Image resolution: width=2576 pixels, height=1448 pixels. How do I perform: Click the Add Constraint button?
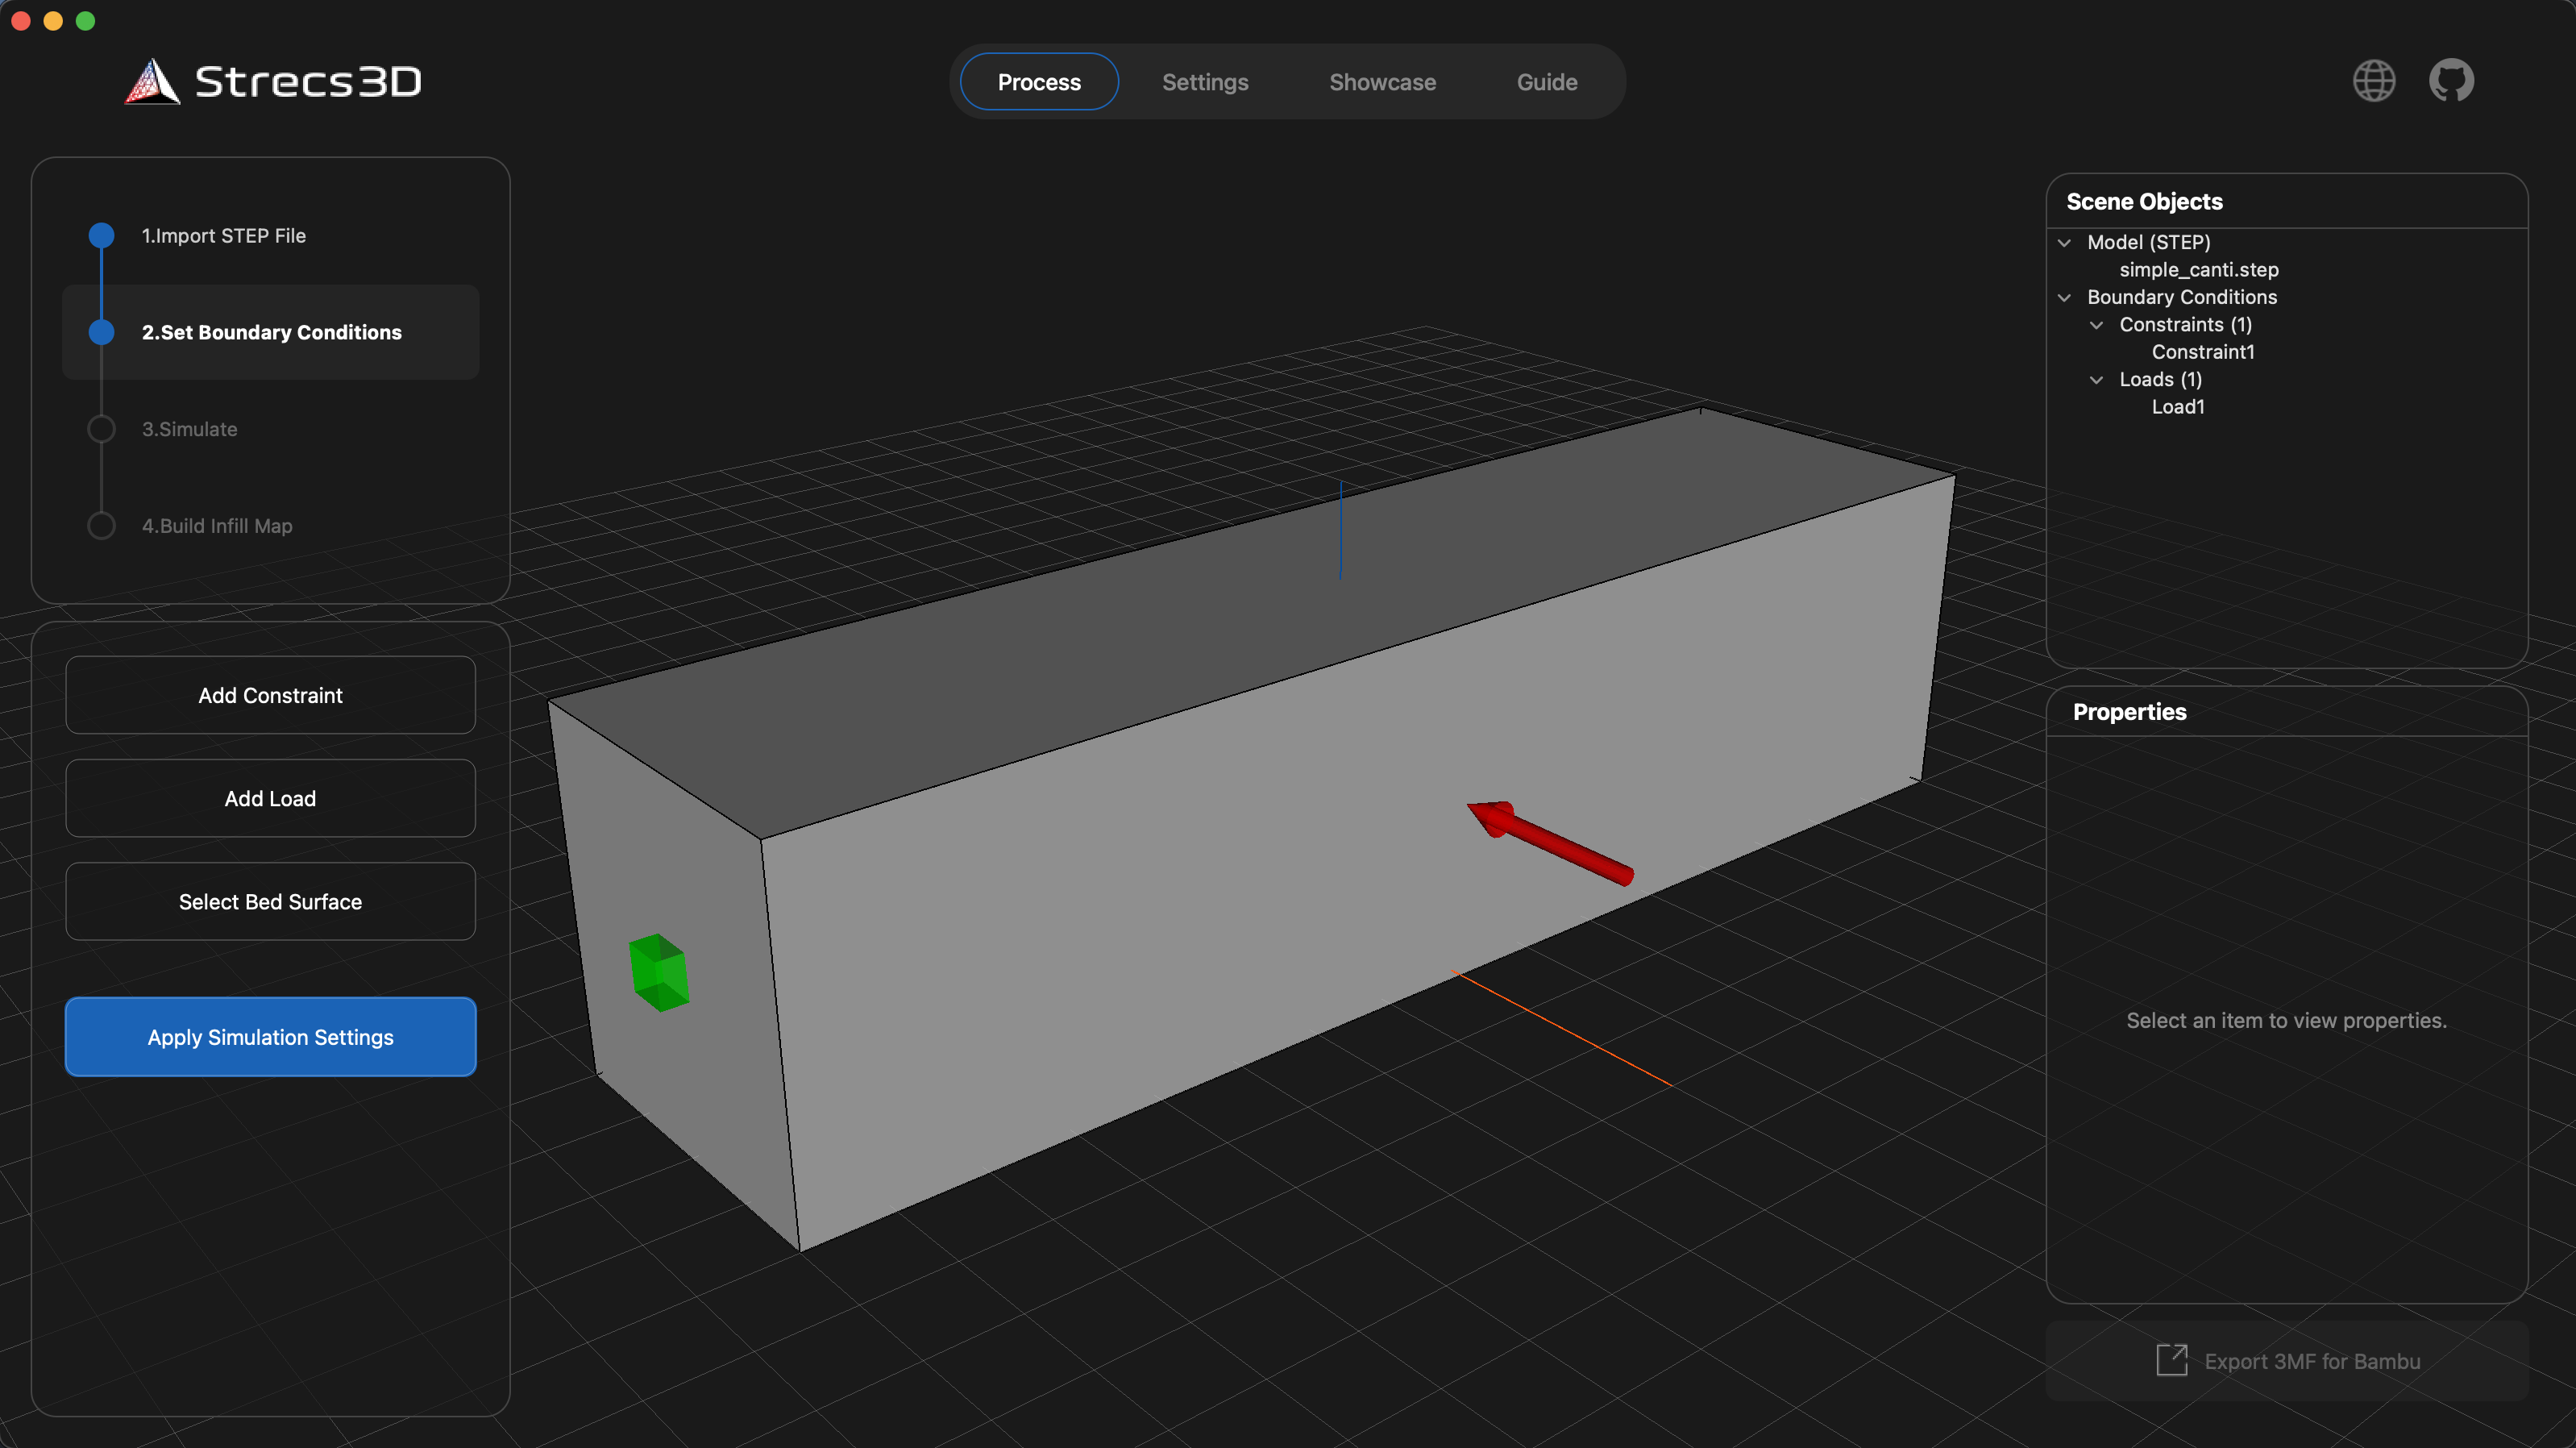point(270,695)
